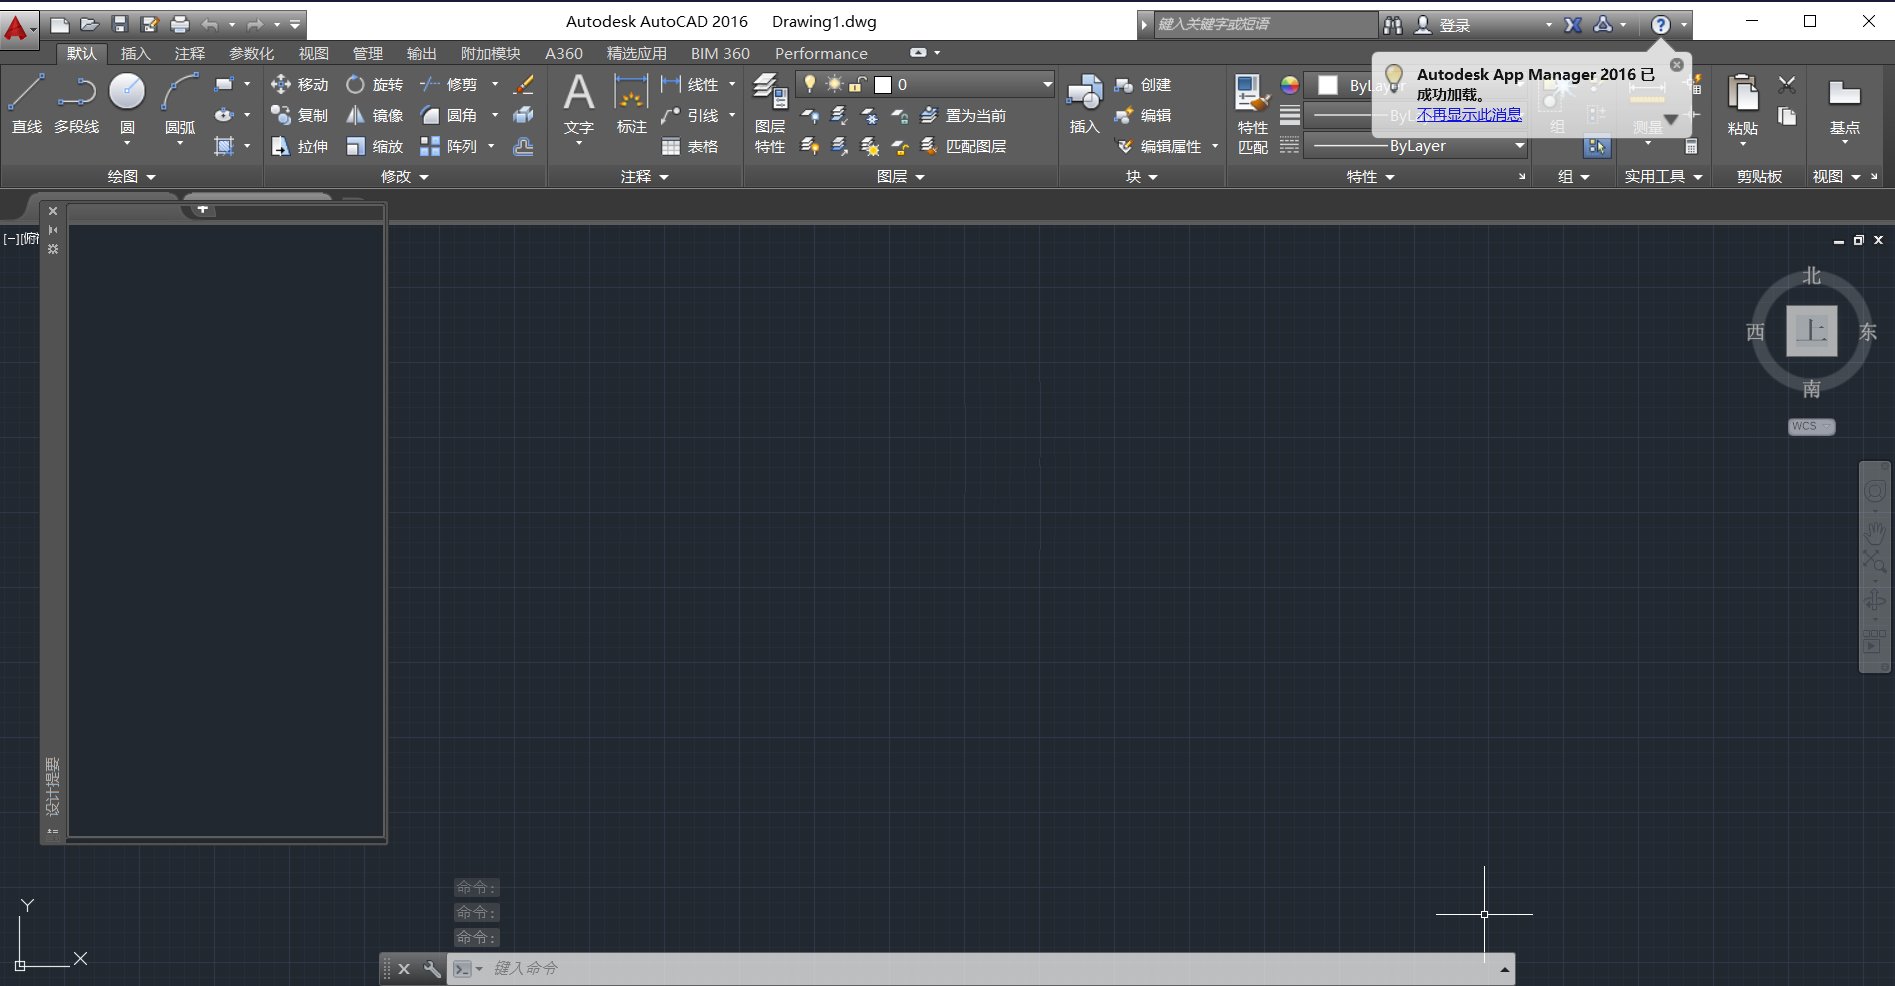Image resolution: width=1895 pixels, height=986 pixels.
Task: Expand the 图层 panel
Action: [x=900, y=176]
